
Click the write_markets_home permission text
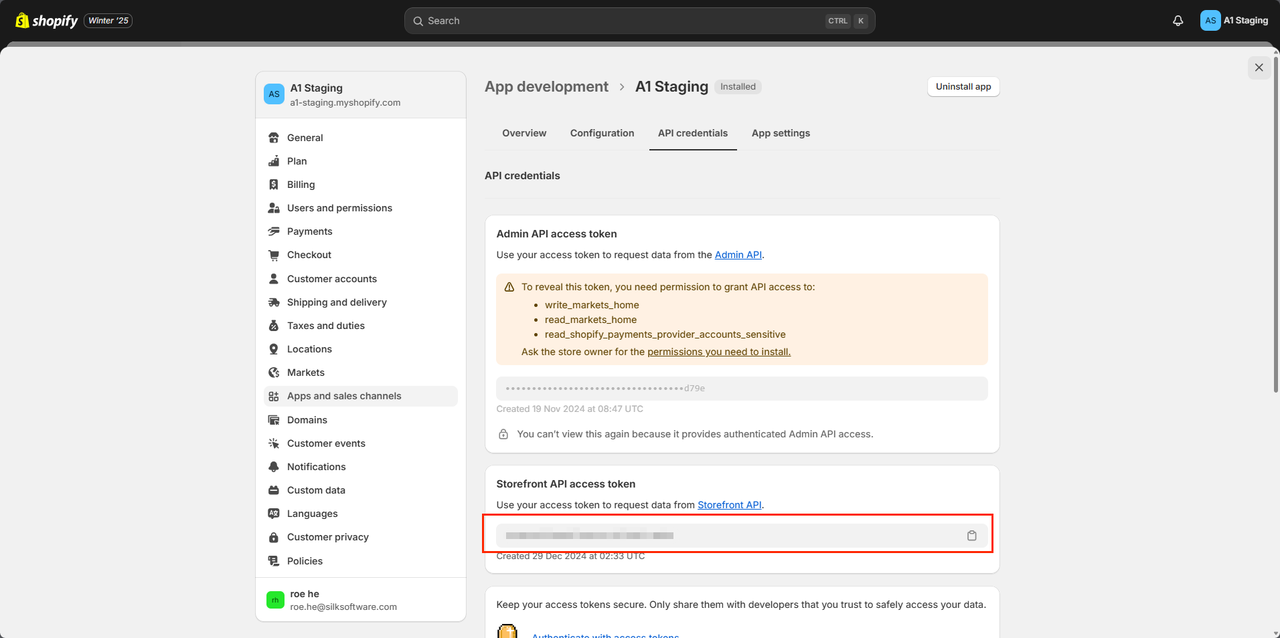592,305
